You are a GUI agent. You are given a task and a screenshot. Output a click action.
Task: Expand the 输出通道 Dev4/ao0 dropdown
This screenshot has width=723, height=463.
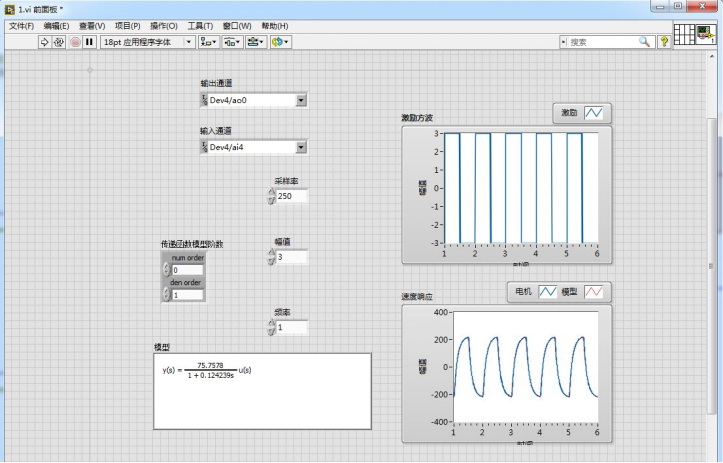click(301, 100)
